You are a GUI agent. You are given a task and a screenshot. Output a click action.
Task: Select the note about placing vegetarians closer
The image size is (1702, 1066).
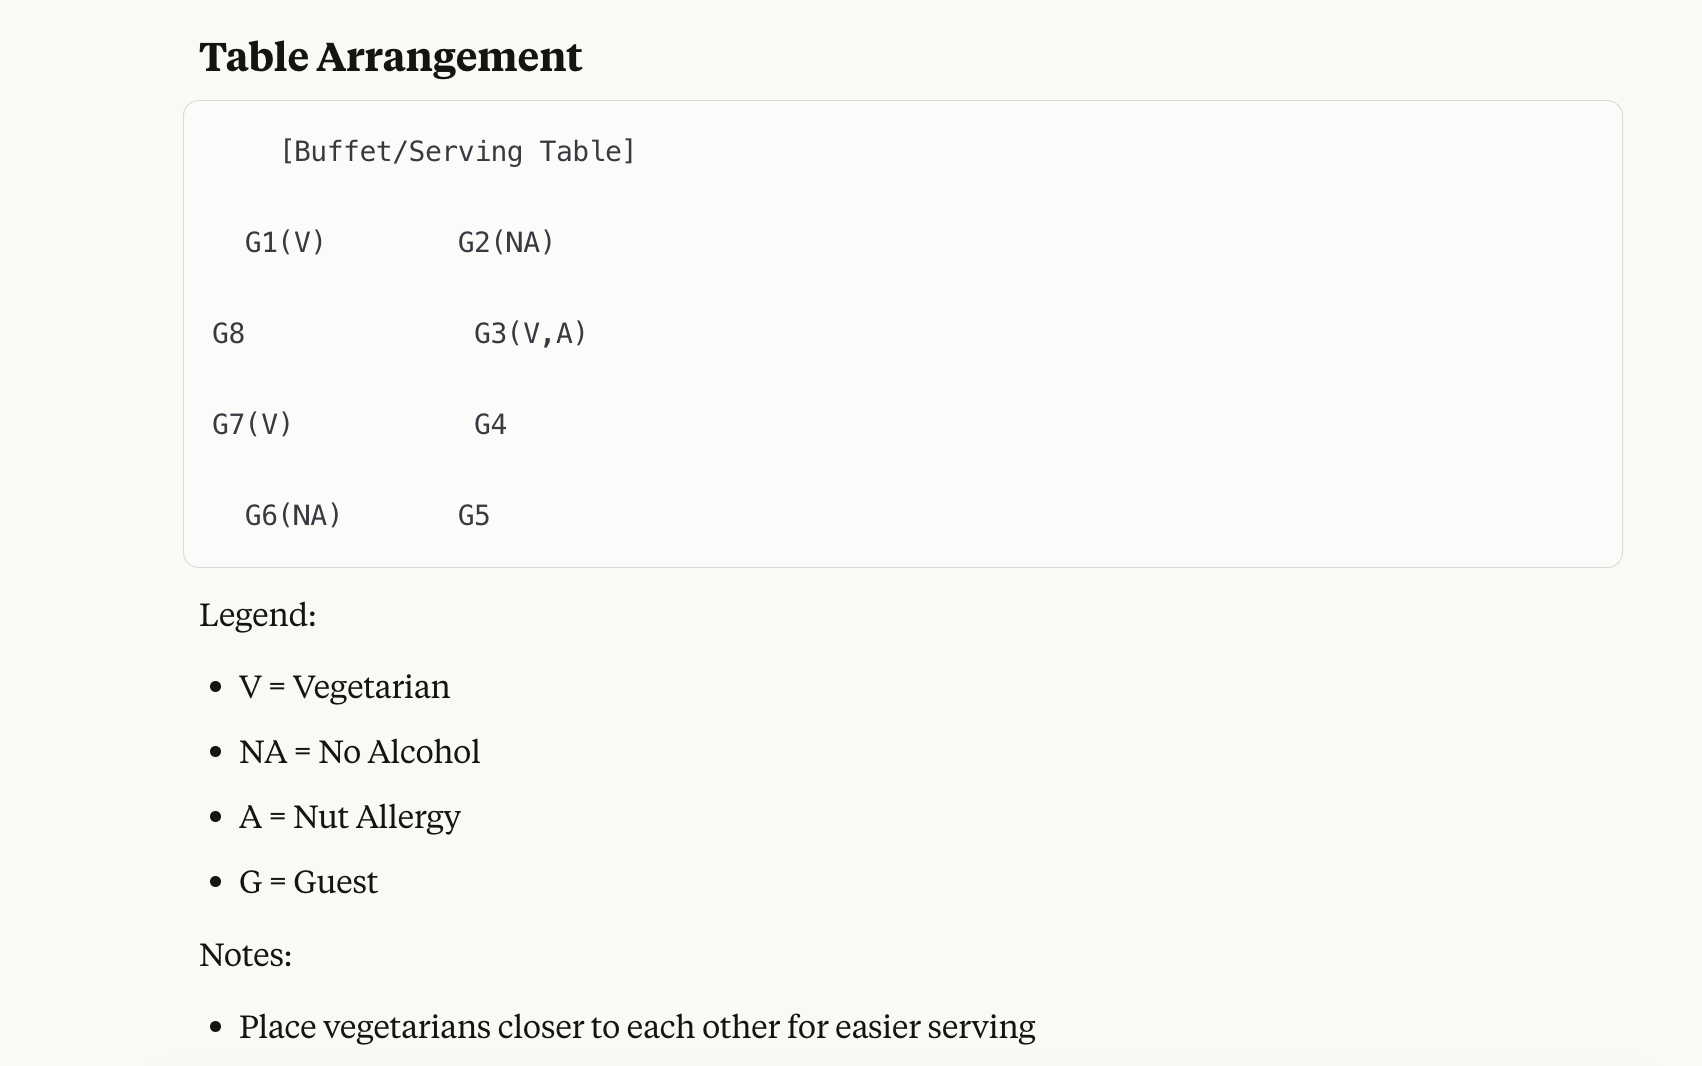click(x=637, y=1027)
